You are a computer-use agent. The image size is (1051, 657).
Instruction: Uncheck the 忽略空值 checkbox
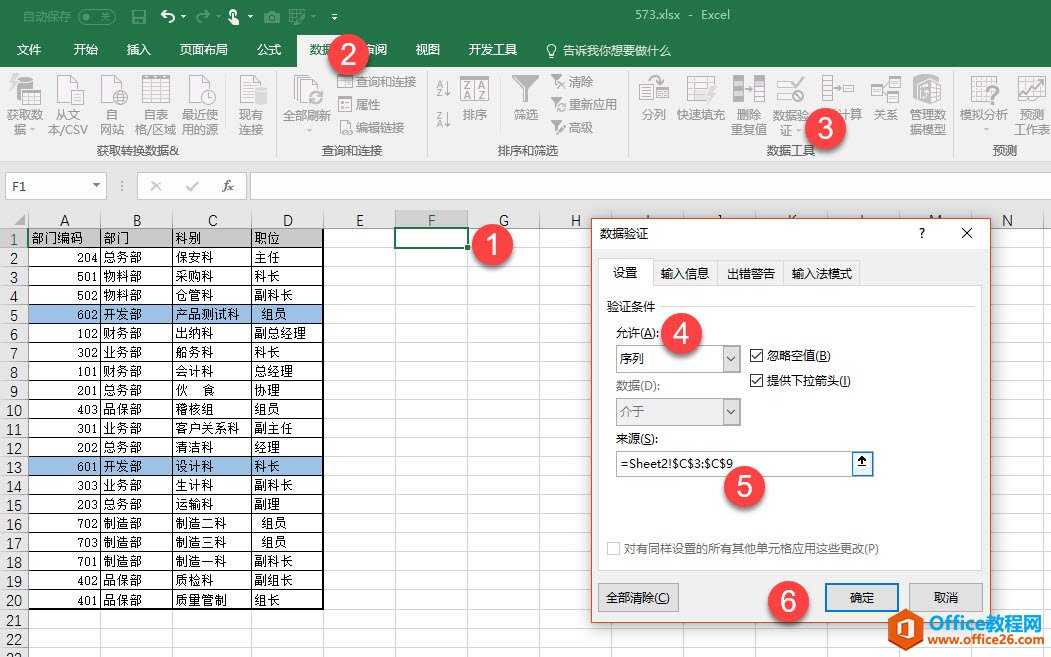click(757, 355)
